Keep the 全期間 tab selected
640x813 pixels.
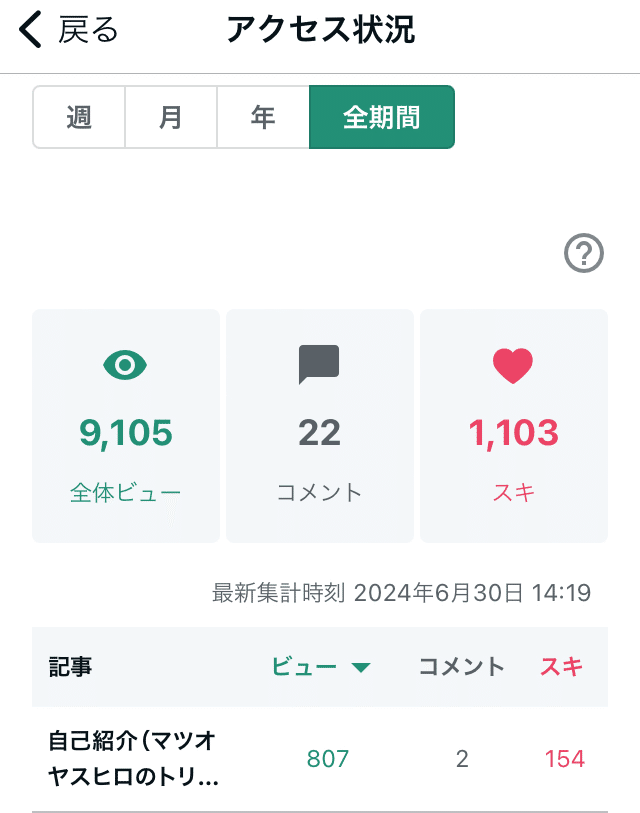382,116
